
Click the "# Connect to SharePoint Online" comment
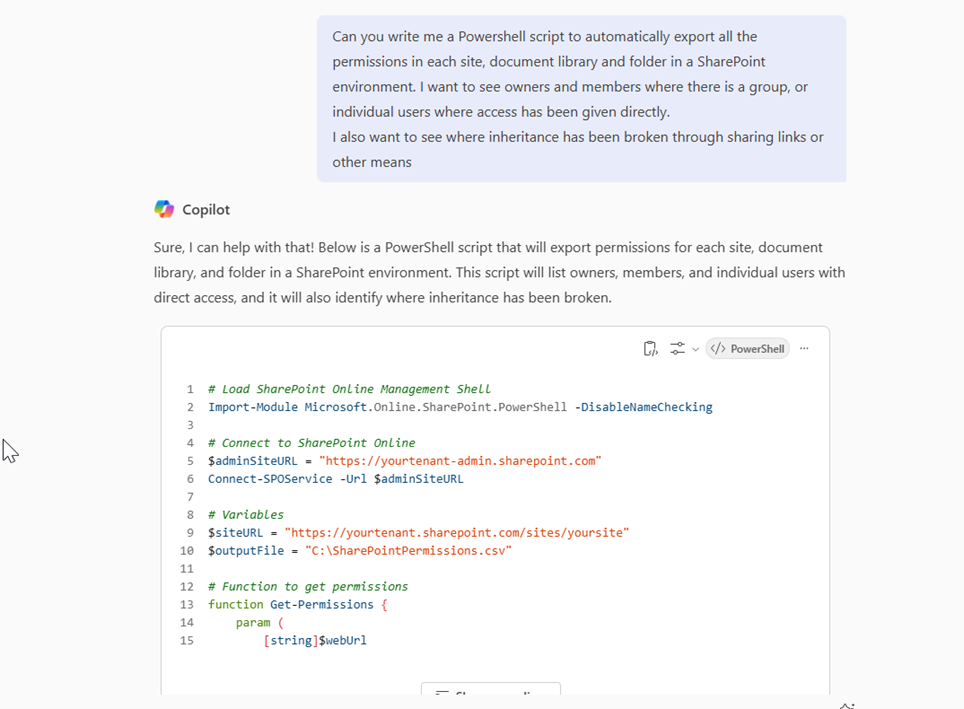point(311,443)
